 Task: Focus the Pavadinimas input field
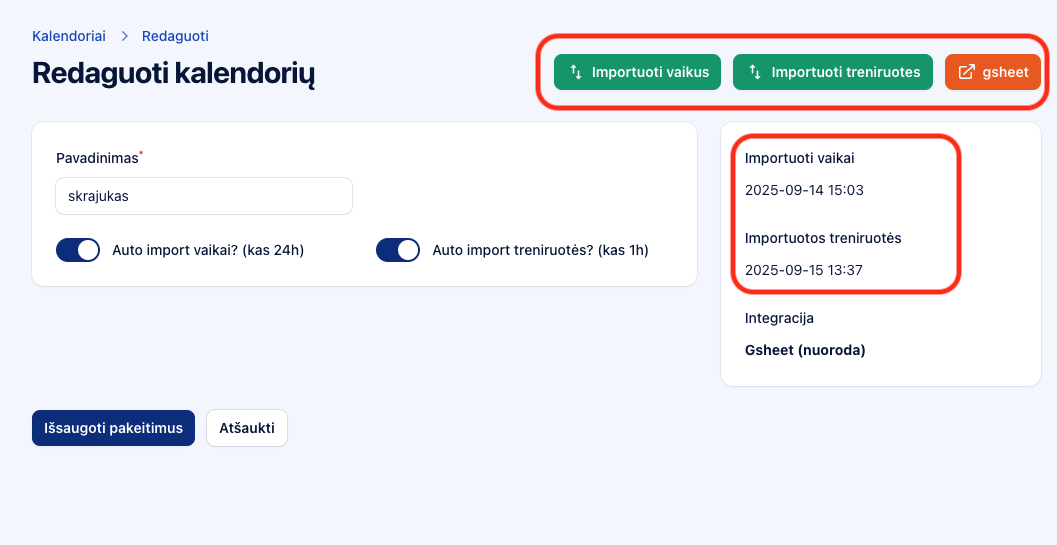point(204,196)
